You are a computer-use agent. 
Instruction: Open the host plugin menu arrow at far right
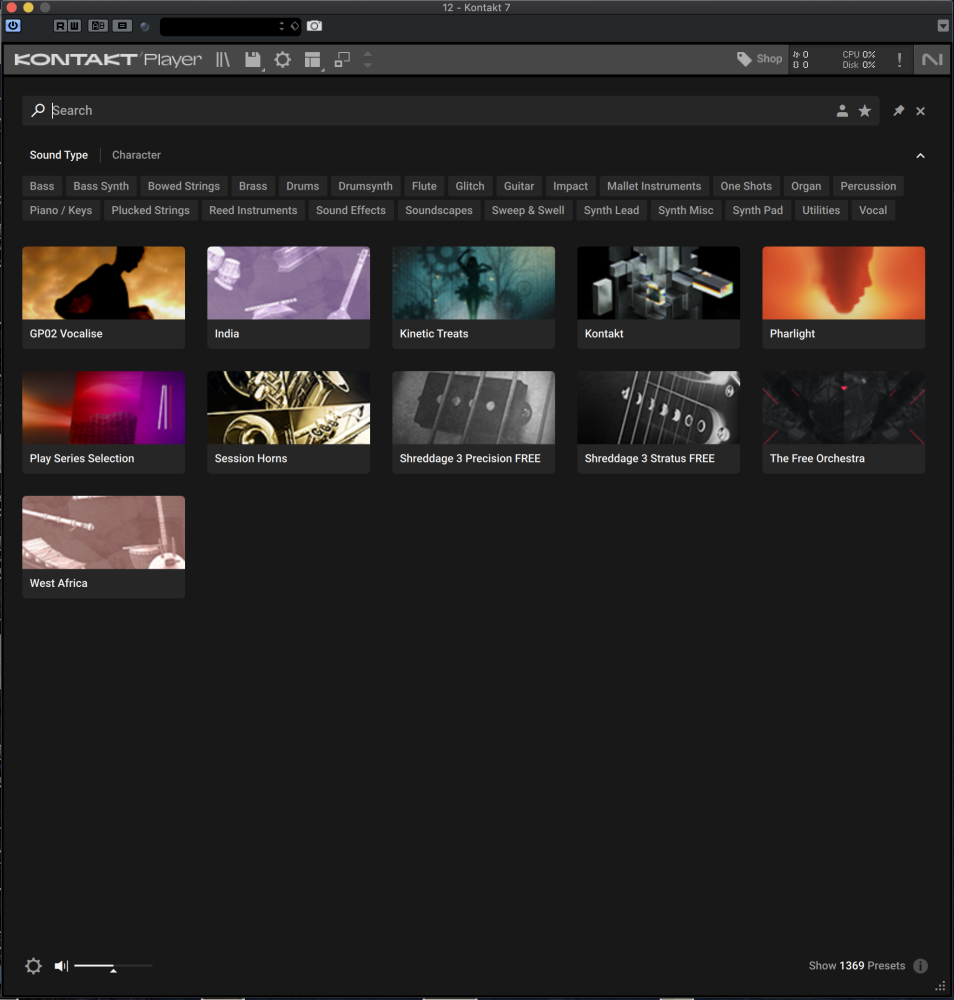(x=943, y=26)
